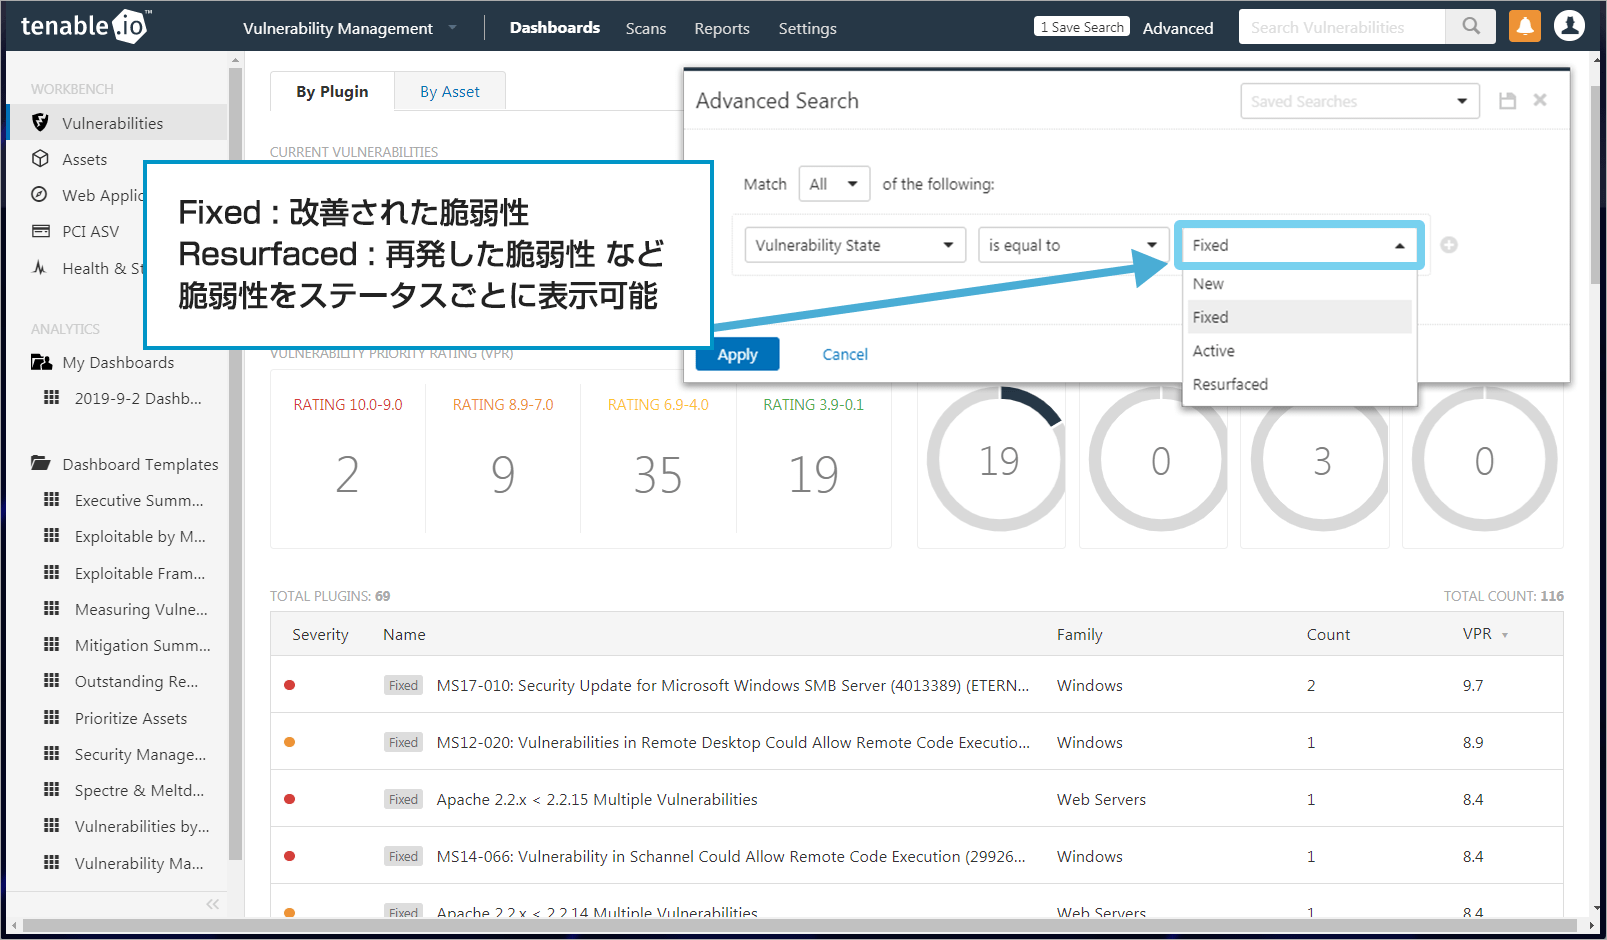This screenshot has height=940, width=1607.
Task: Sort by the Count column header
Action: tap(1328, 634)
